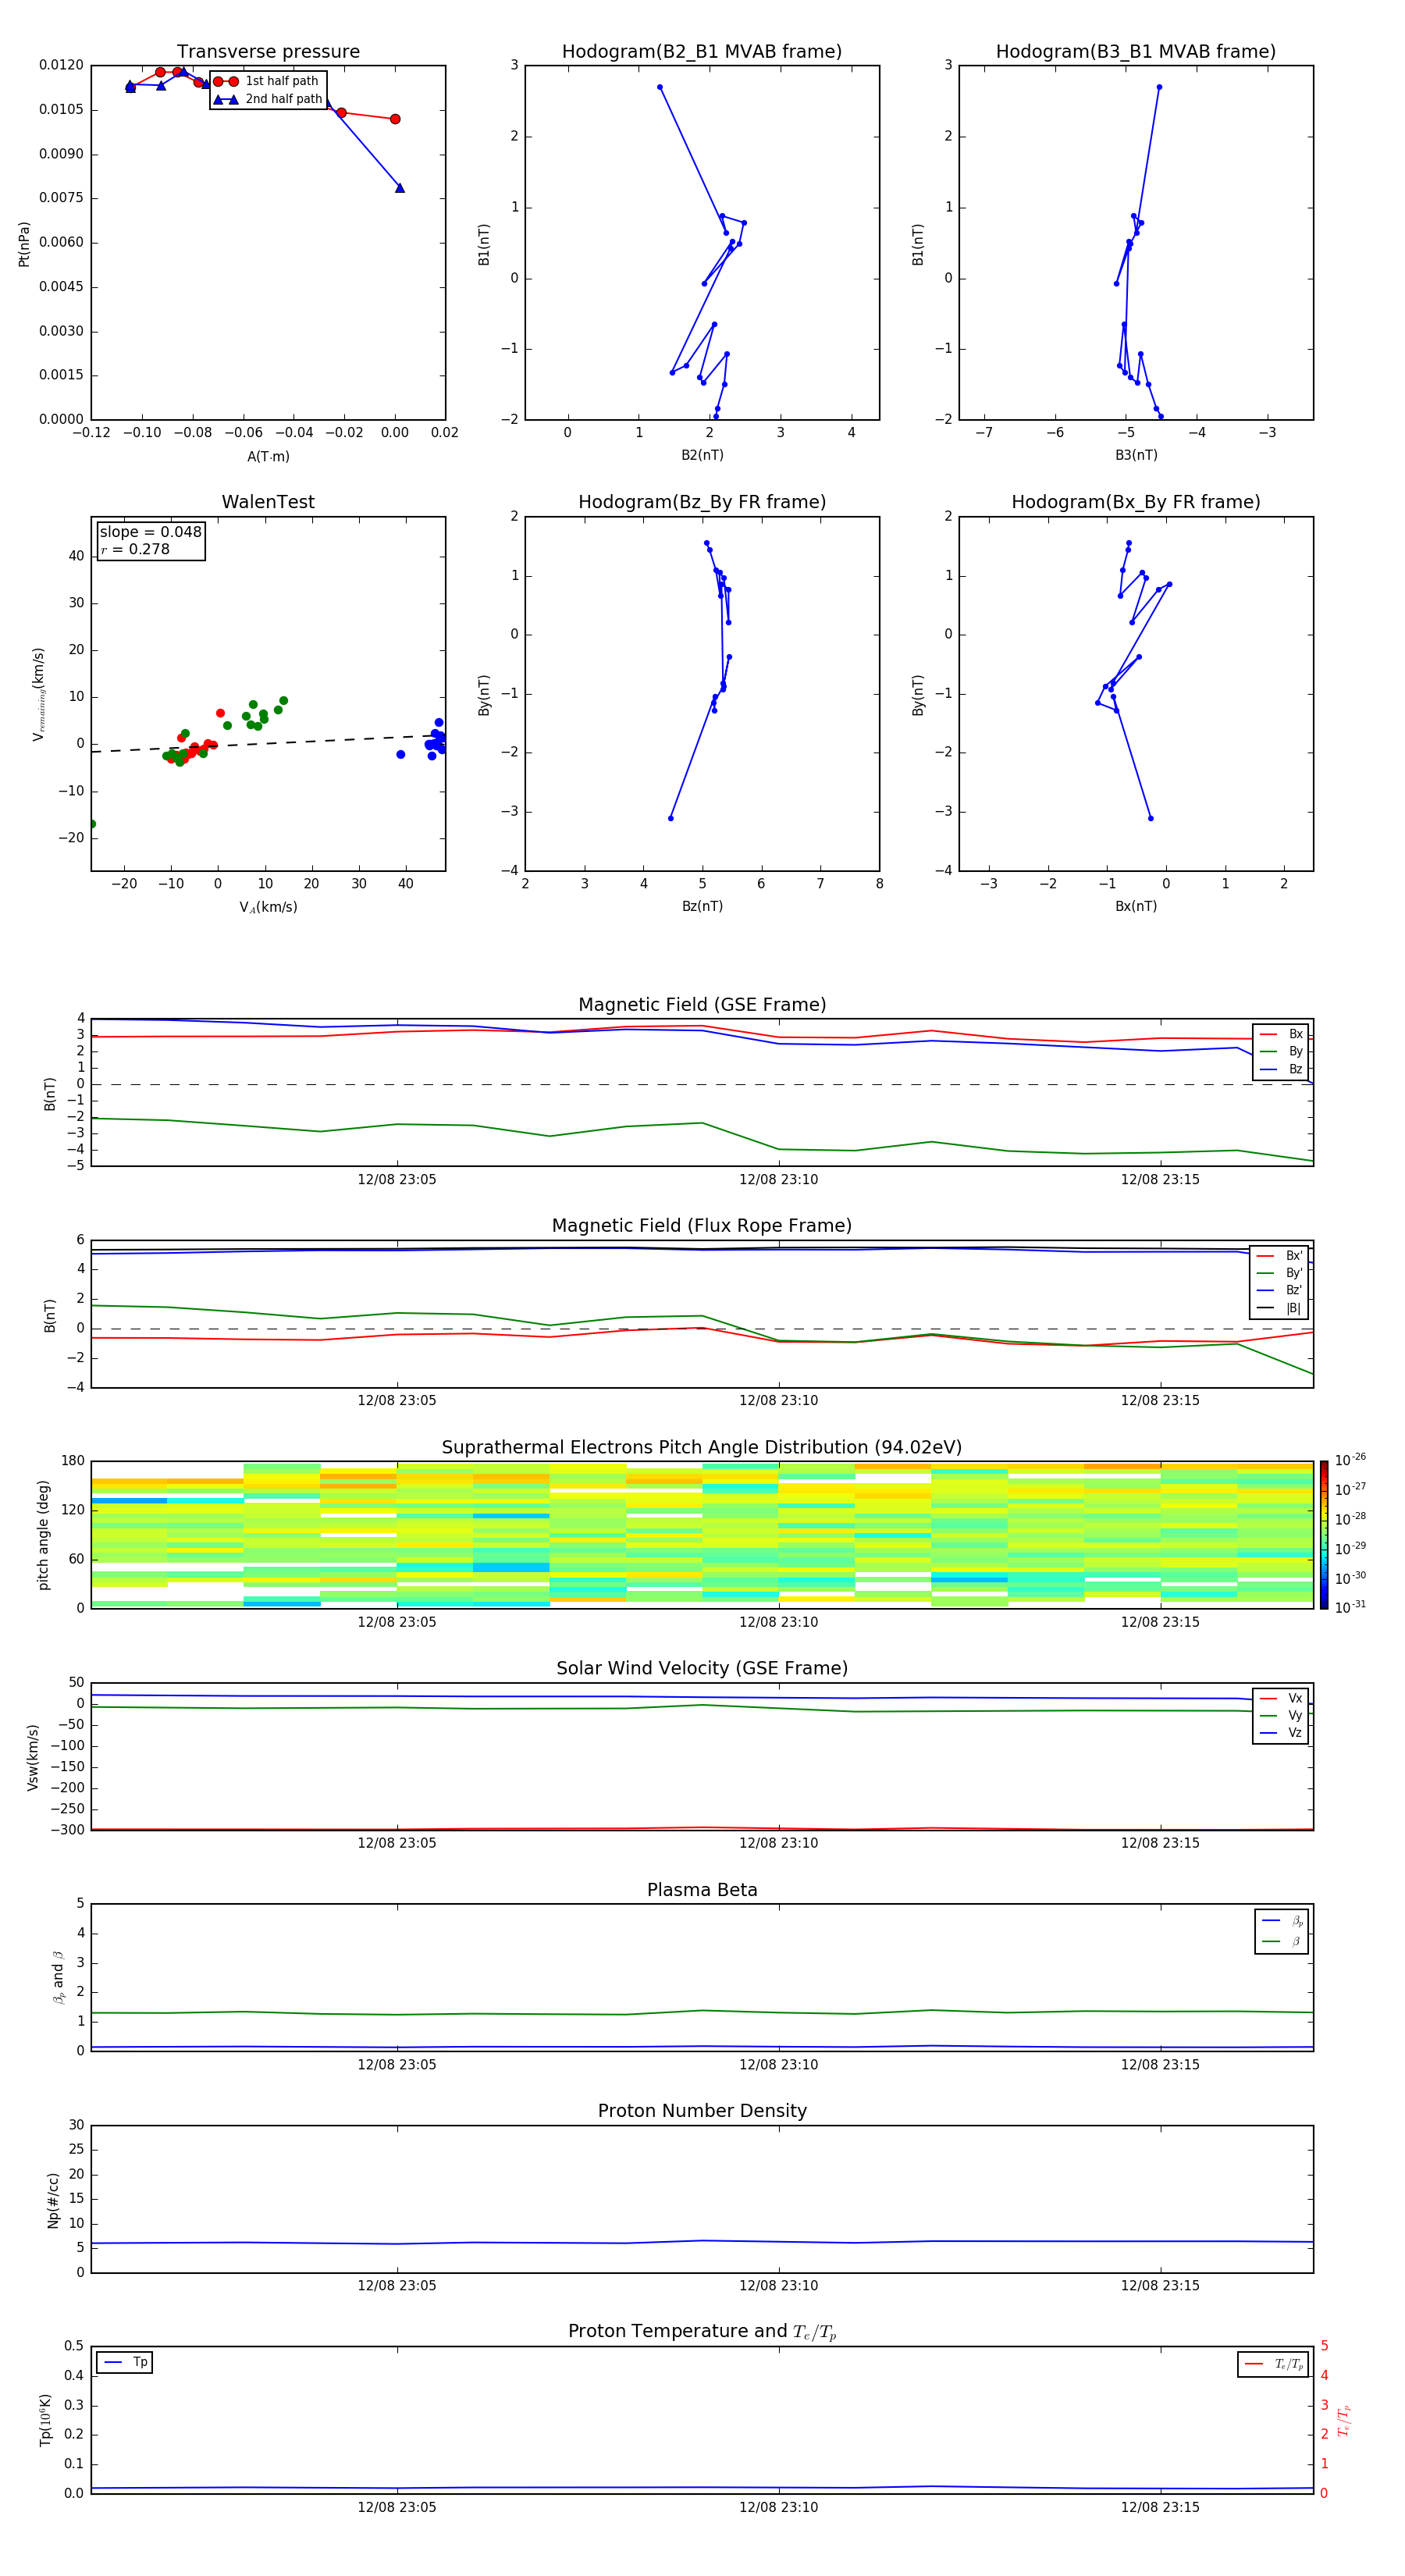Click the red circle marker for 1st half path
The height and width of the screenshot is (2576, 1405).
click(226, 81)
